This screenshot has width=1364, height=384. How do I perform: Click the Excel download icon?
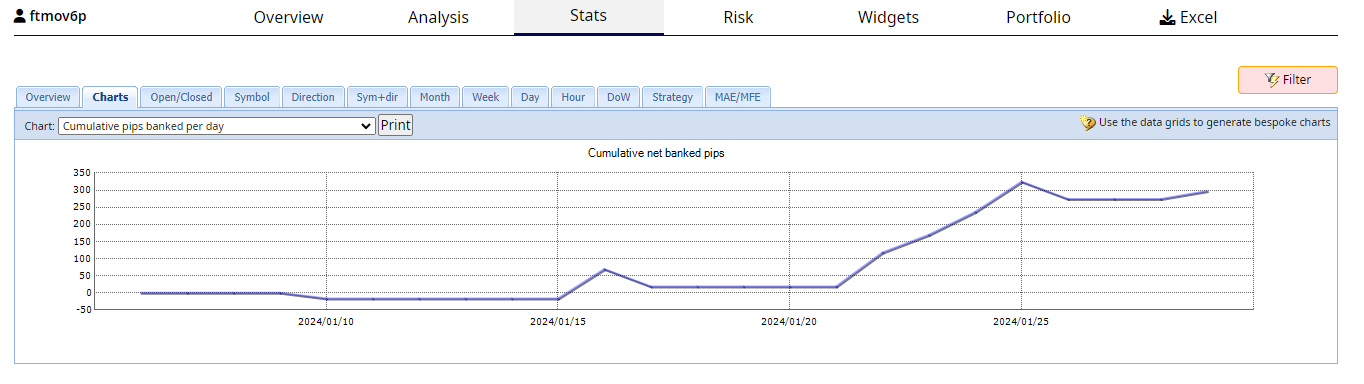[1167, 17]
